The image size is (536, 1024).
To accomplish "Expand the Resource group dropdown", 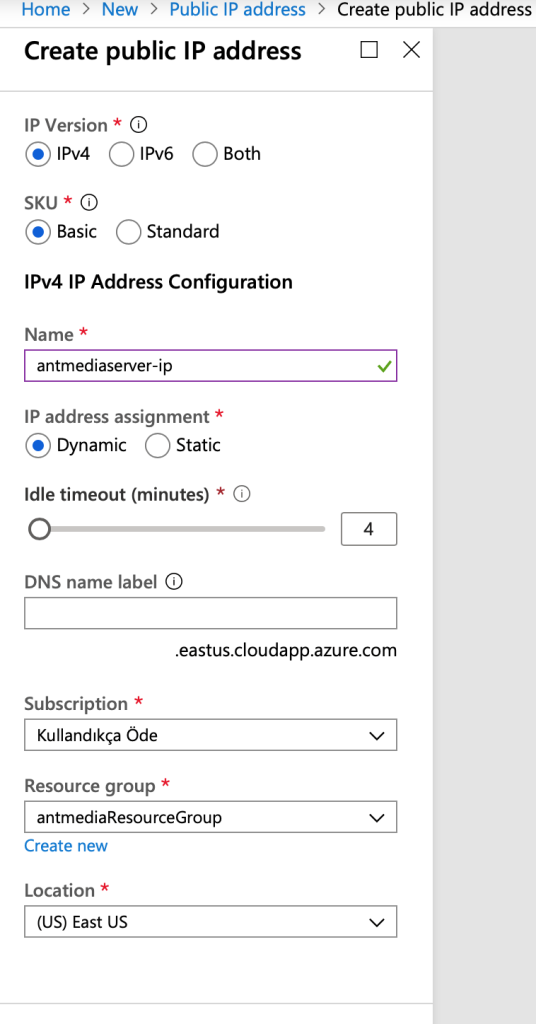I will (210, 817).
